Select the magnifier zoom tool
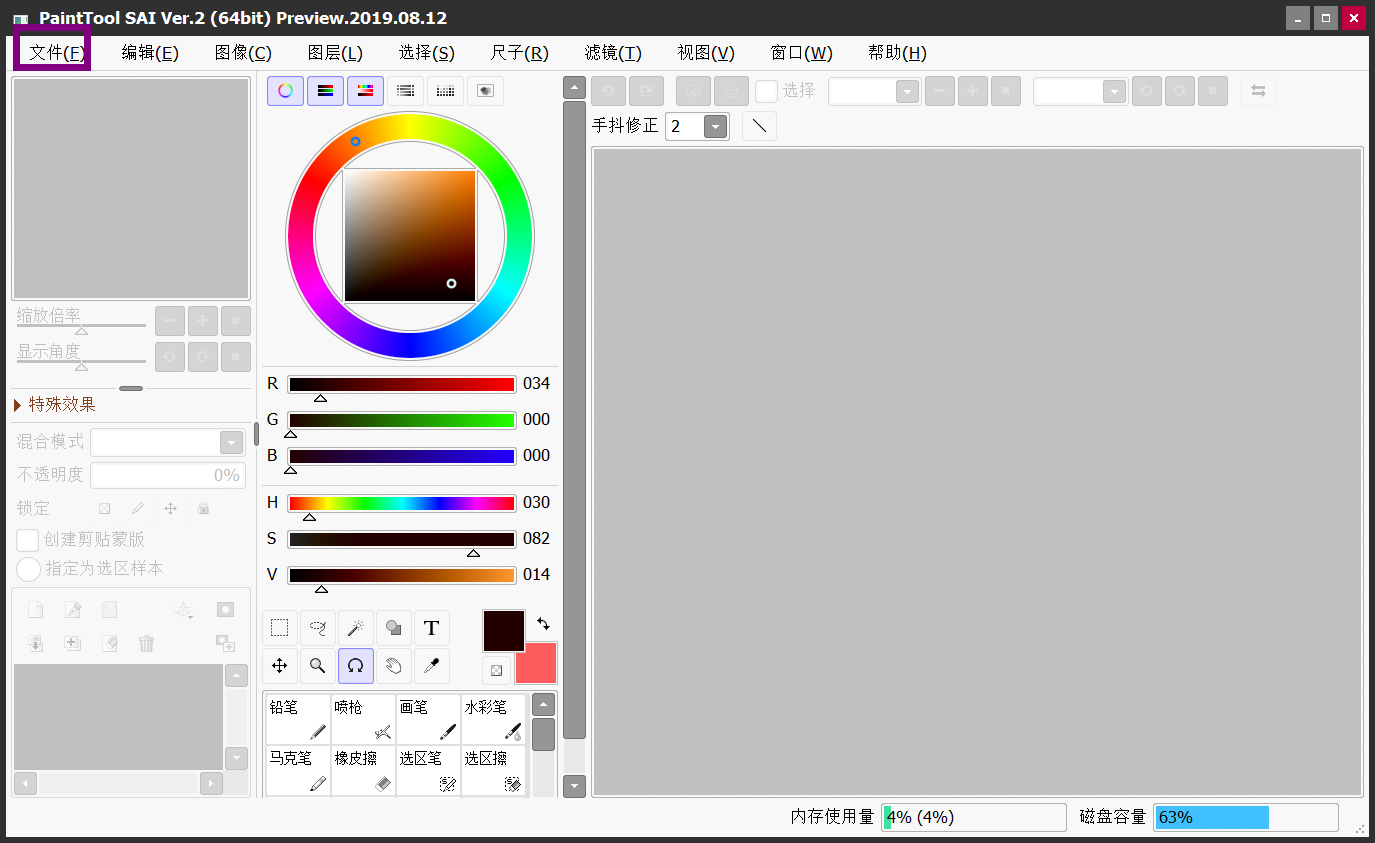Image resolution: width=1375 pixels, height=843 pixels. pos(318,666)
